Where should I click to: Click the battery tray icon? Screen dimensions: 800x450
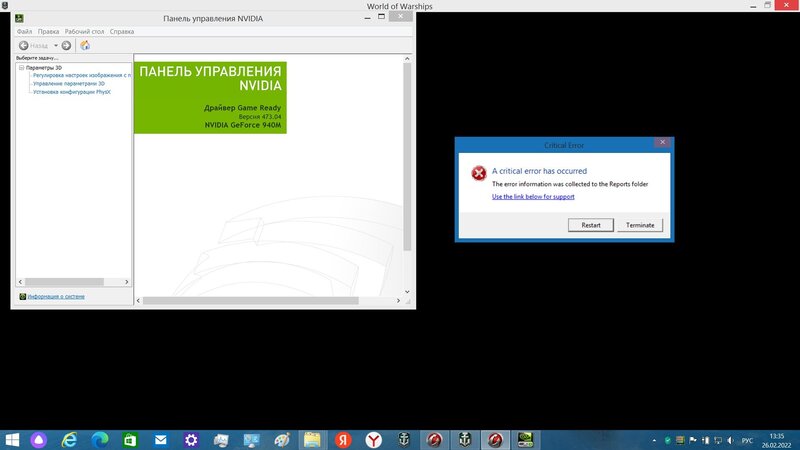[x=706, y=440]
